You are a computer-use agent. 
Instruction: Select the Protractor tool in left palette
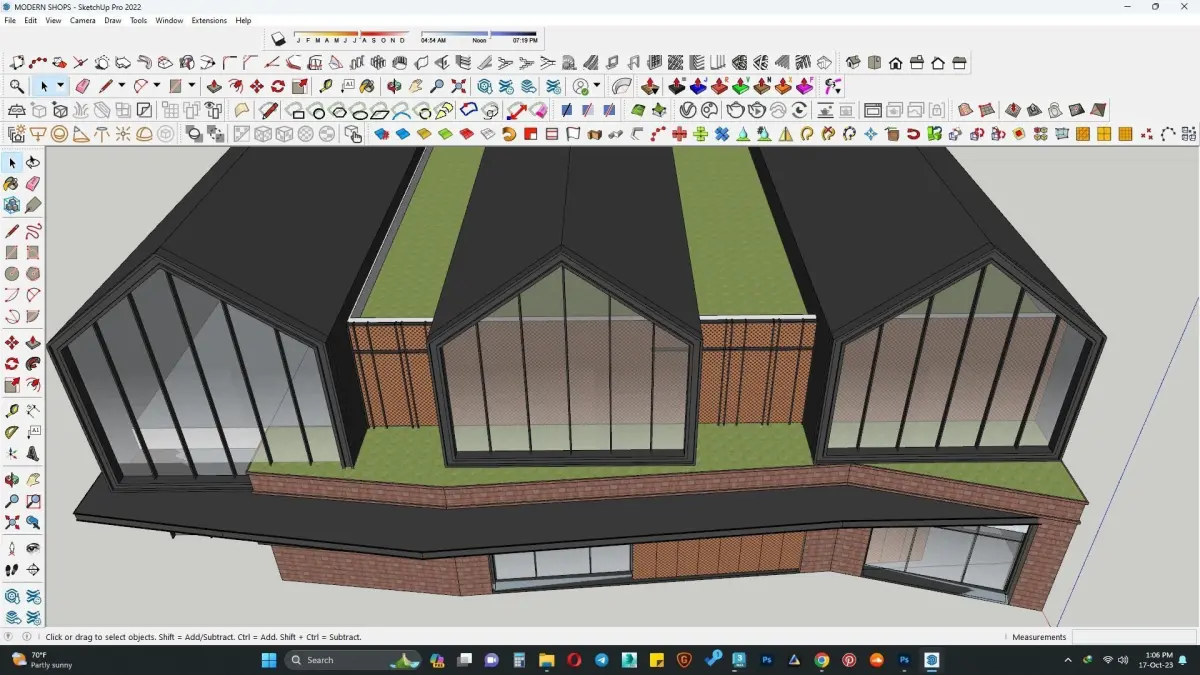tap(12, 432)
